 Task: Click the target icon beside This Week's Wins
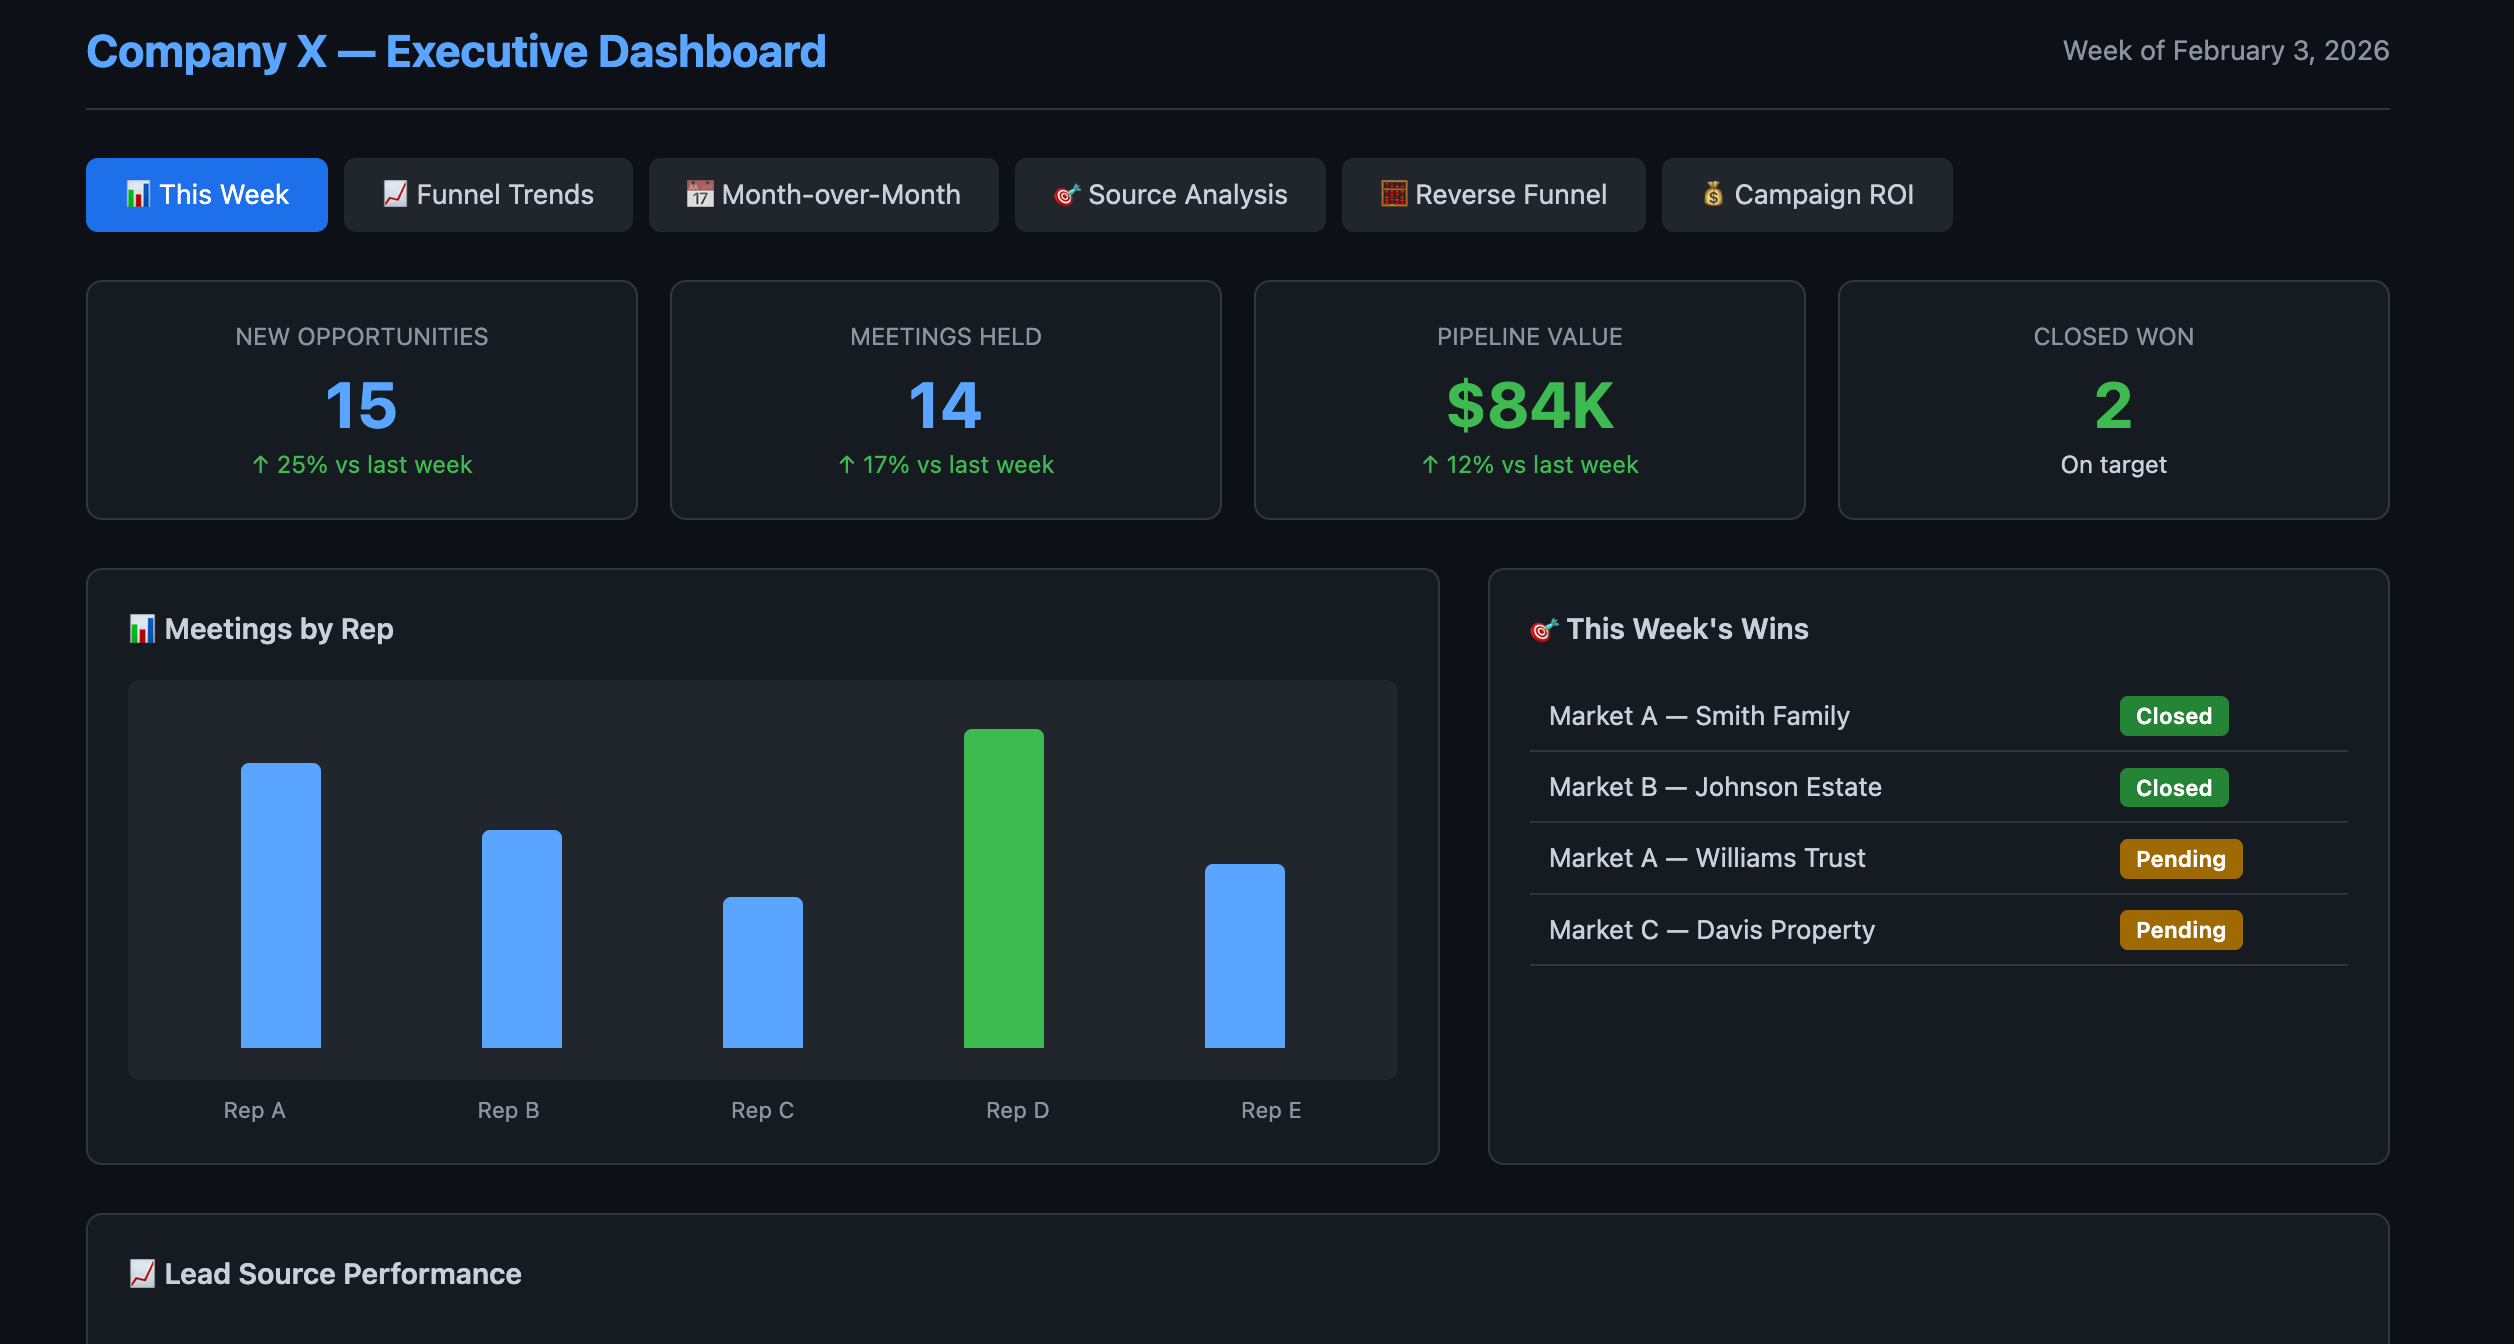(x=1544, y=630)
